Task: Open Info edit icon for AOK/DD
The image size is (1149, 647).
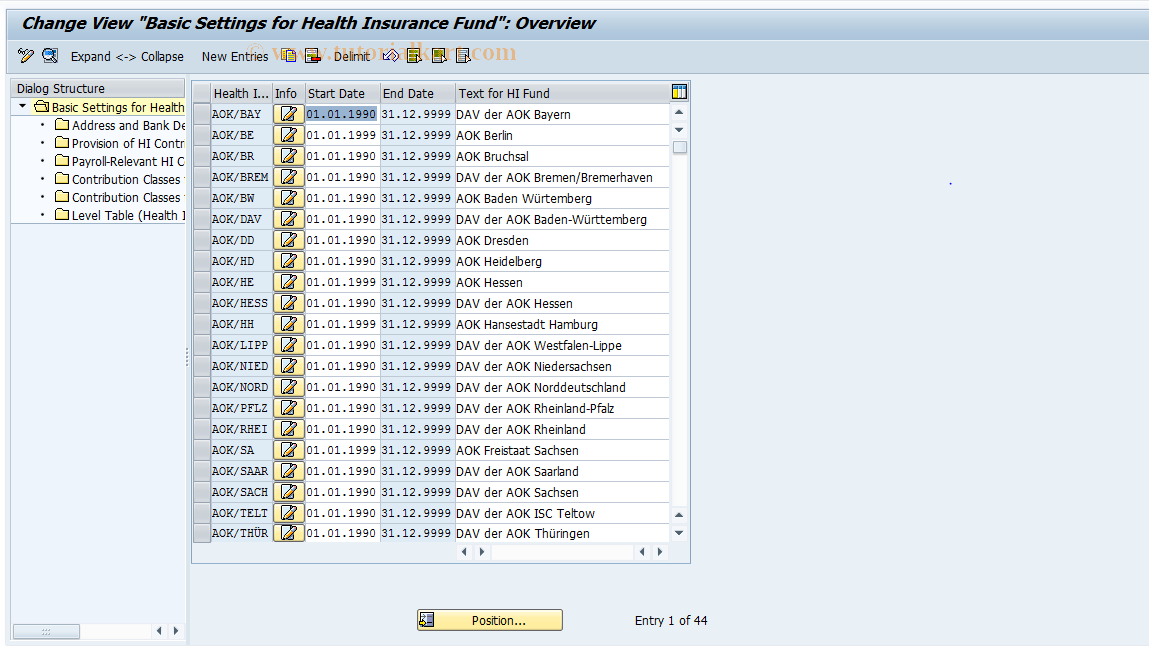Action: (289, 240)
